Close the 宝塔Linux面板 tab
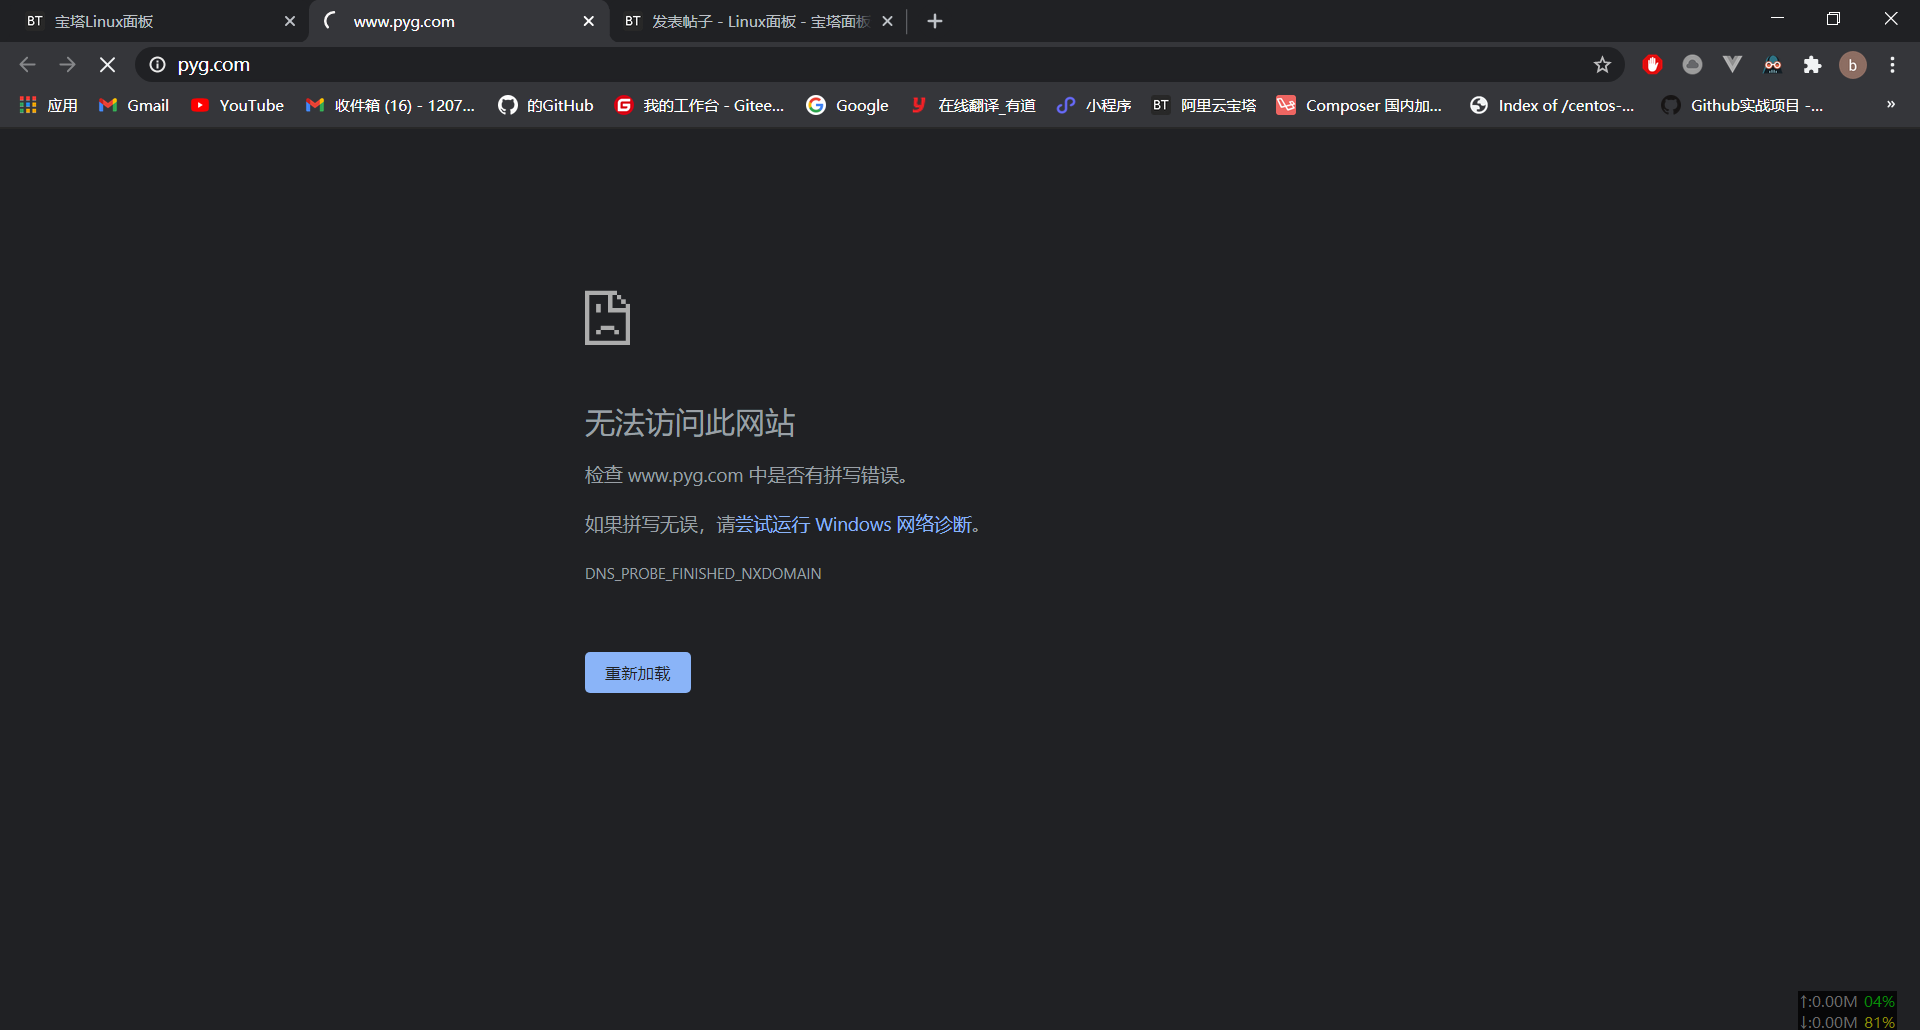 click(x=290, y=21)
